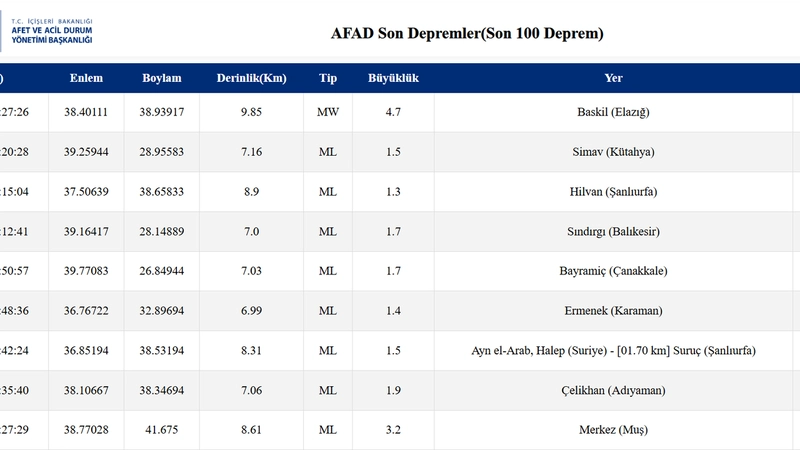
Task: Click the MW type cell
Action: point(328,112)
